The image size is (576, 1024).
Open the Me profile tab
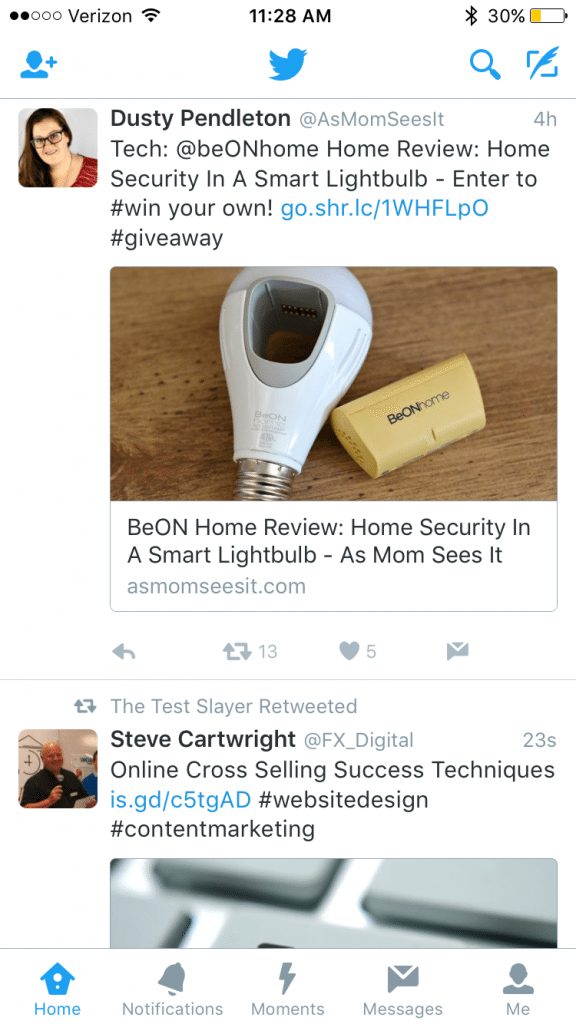coord(518,989)
